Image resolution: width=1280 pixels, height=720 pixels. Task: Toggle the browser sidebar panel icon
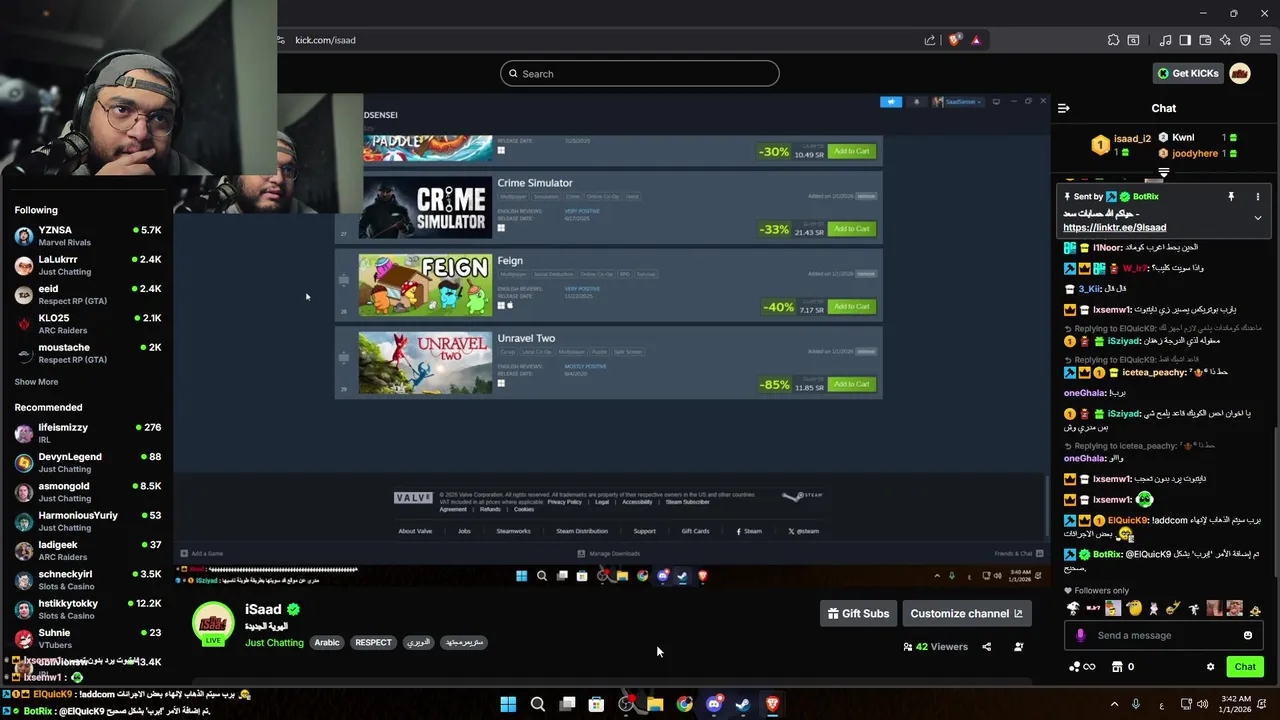[1185, 40]
